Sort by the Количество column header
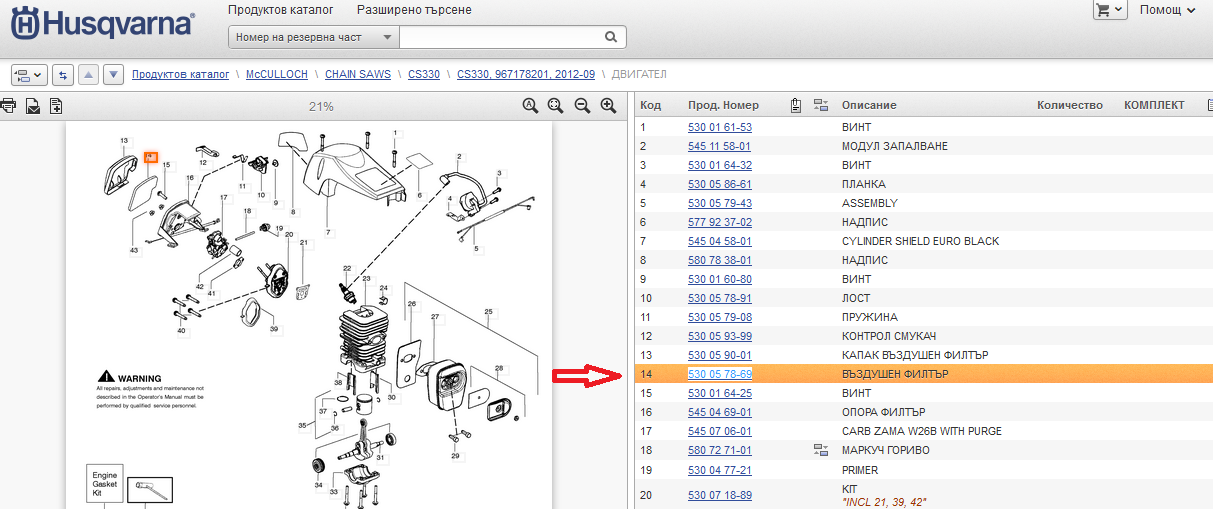The width and height of the screenshot is (1213, 509). tap(1070, 105)
